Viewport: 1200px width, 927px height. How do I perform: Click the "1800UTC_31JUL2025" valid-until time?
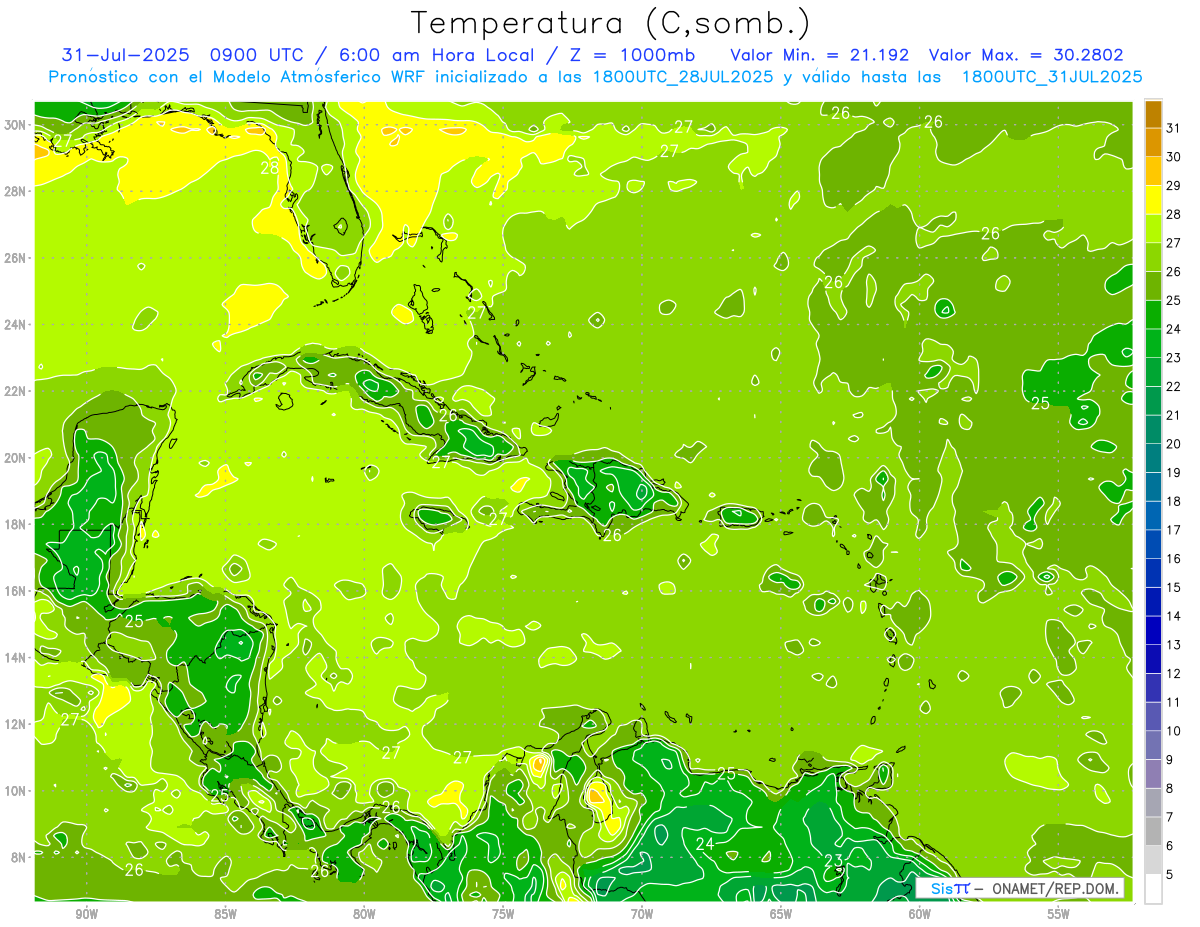pos(1052,76)
